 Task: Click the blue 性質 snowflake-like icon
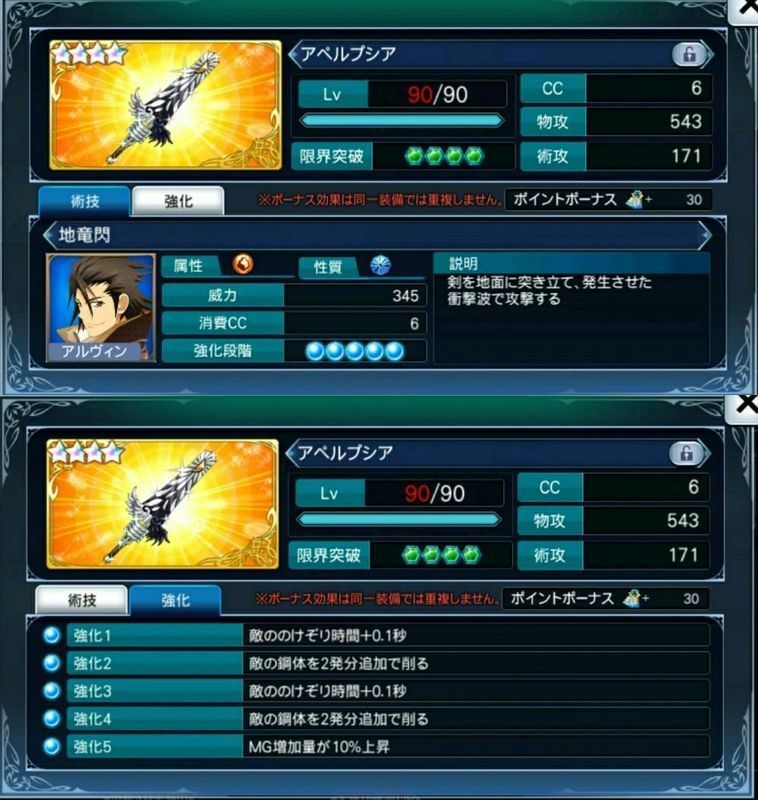click(x=380, y=265)
